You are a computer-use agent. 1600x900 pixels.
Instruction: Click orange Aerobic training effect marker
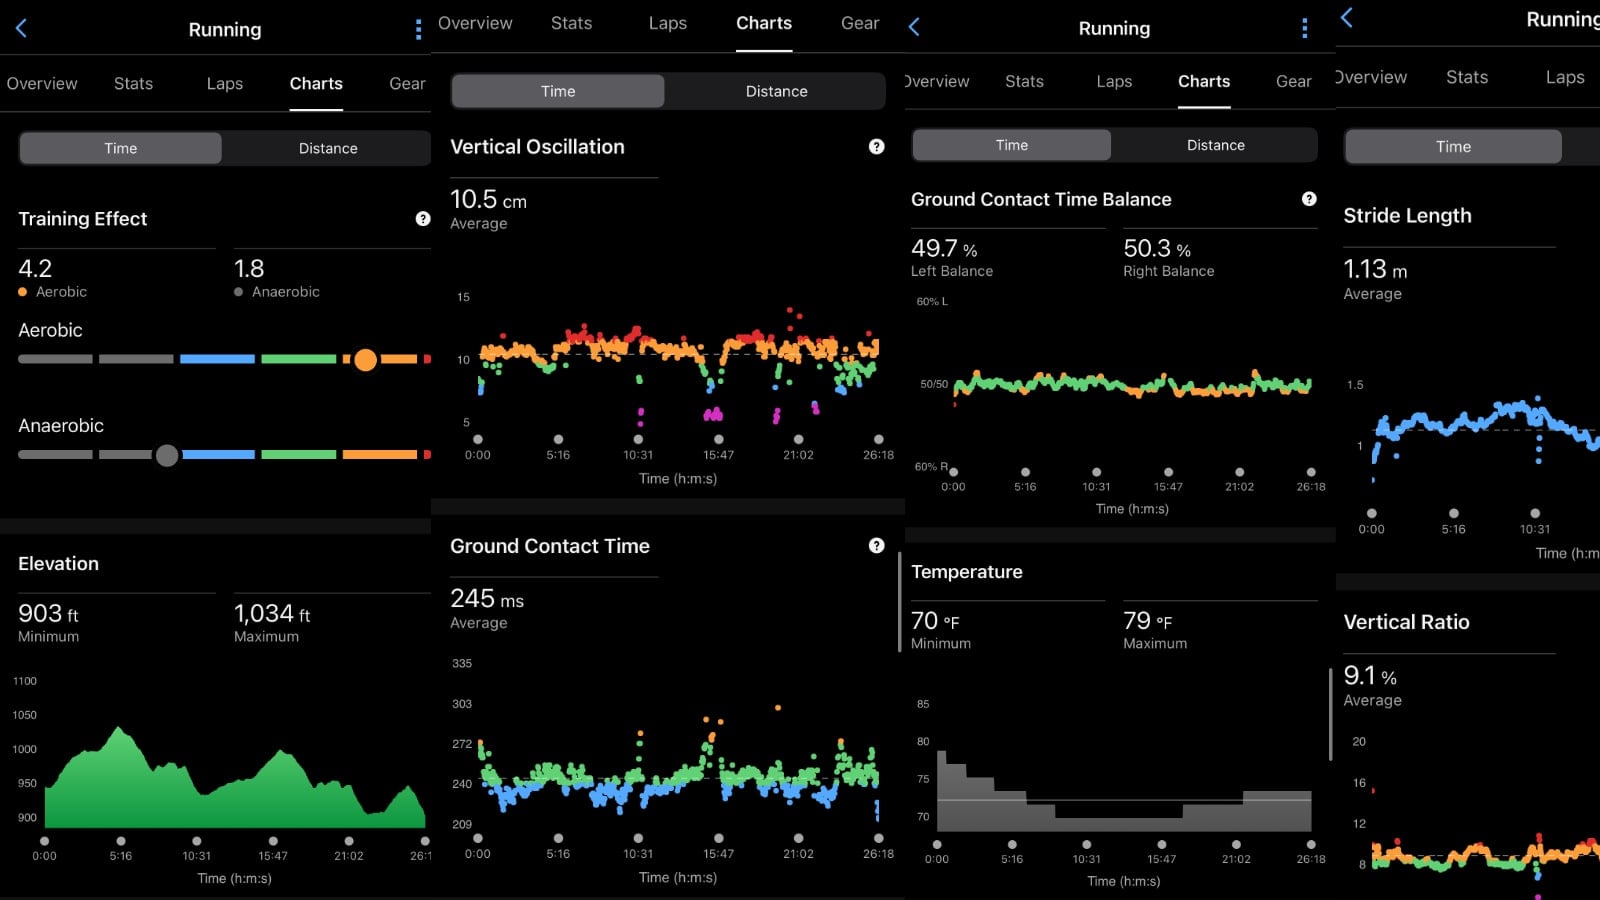click(365, 359)
